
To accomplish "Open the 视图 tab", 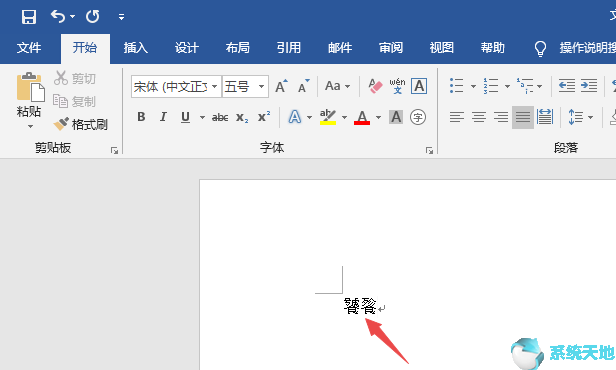I will point(442,48).
